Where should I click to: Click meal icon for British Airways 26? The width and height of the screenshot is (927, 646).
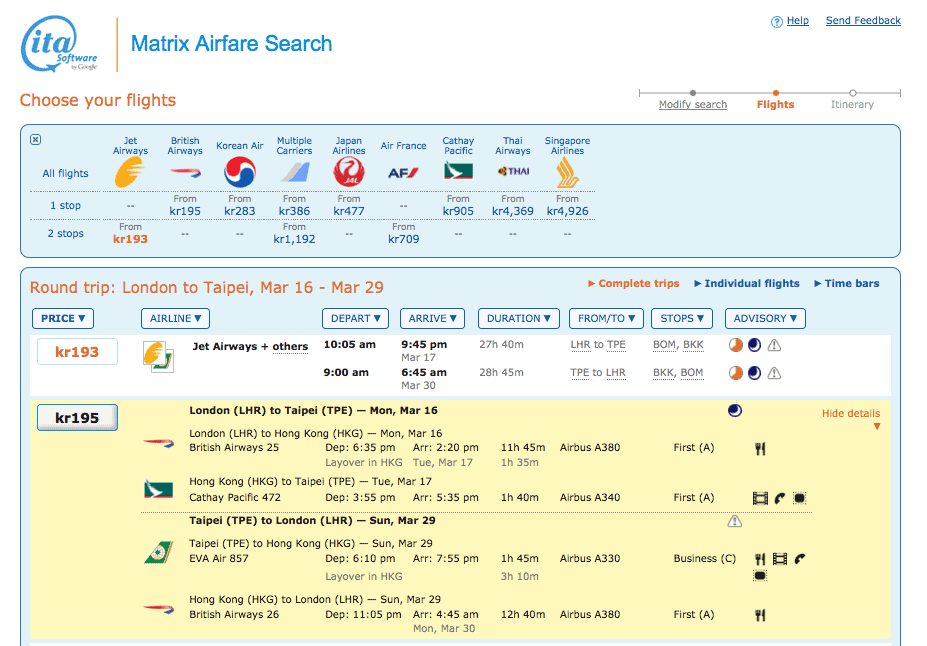[760, 616]
